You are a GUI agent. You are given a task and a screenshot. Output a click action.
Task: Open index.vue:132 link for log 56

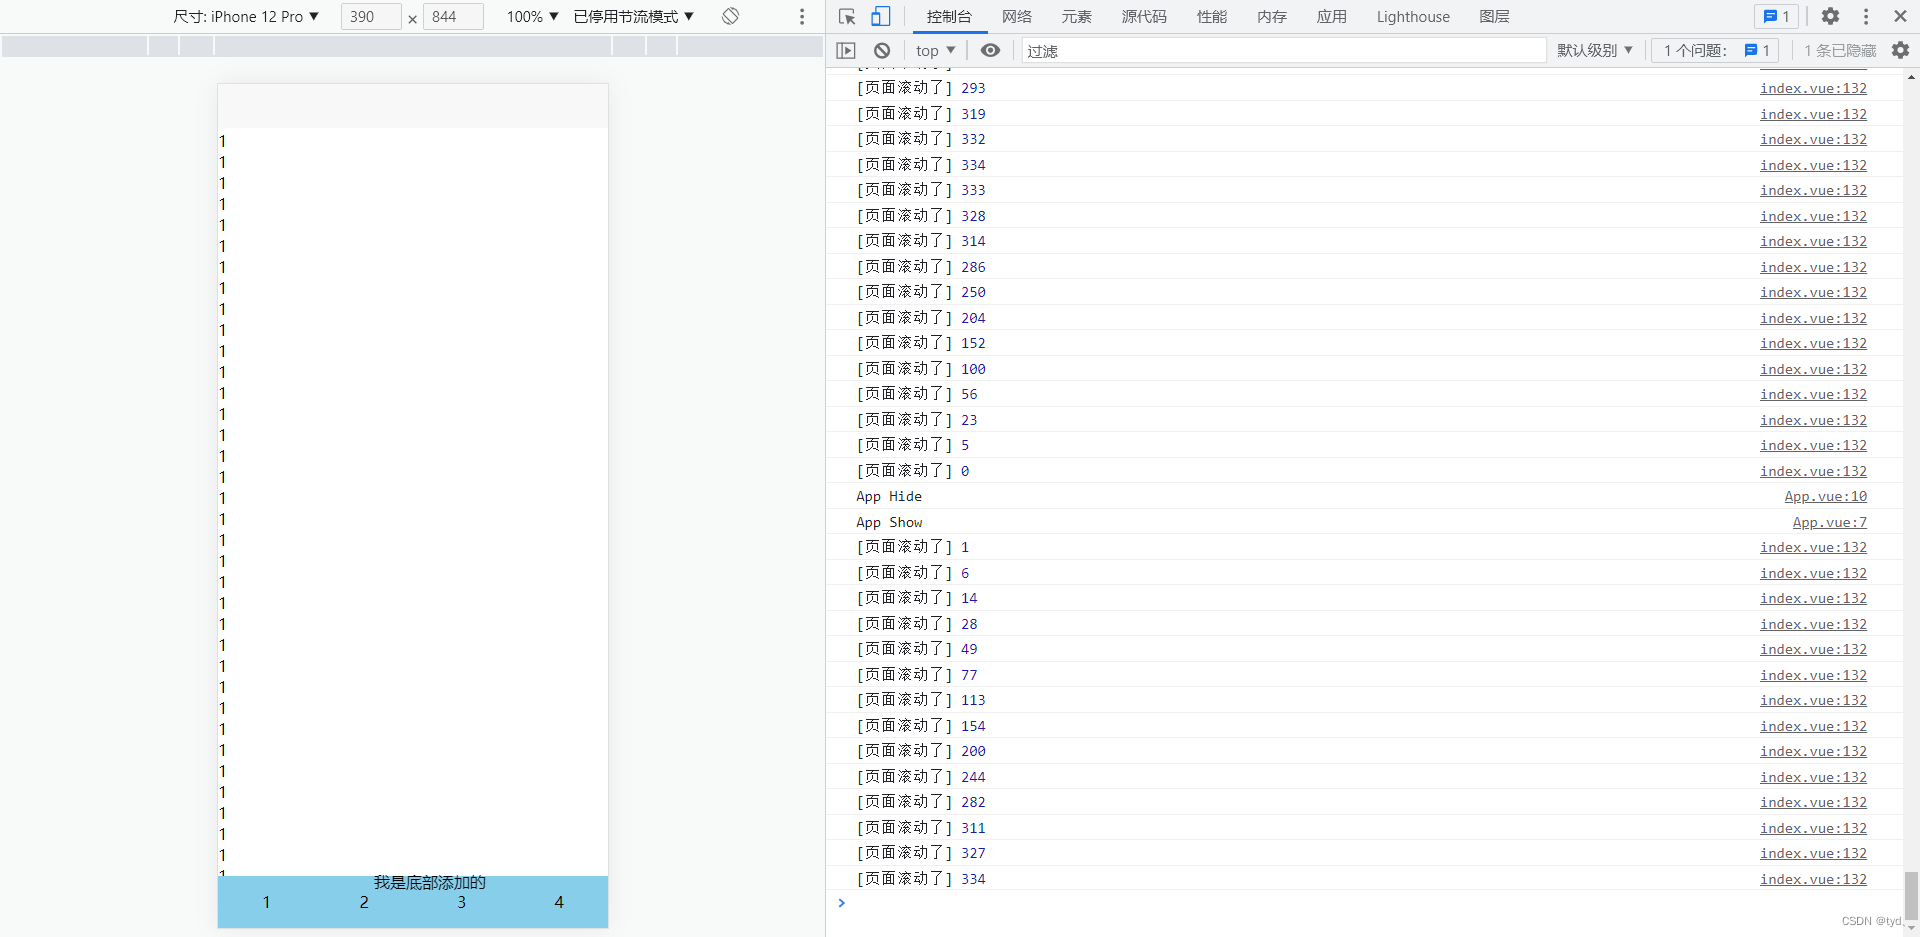[1814, 394]
